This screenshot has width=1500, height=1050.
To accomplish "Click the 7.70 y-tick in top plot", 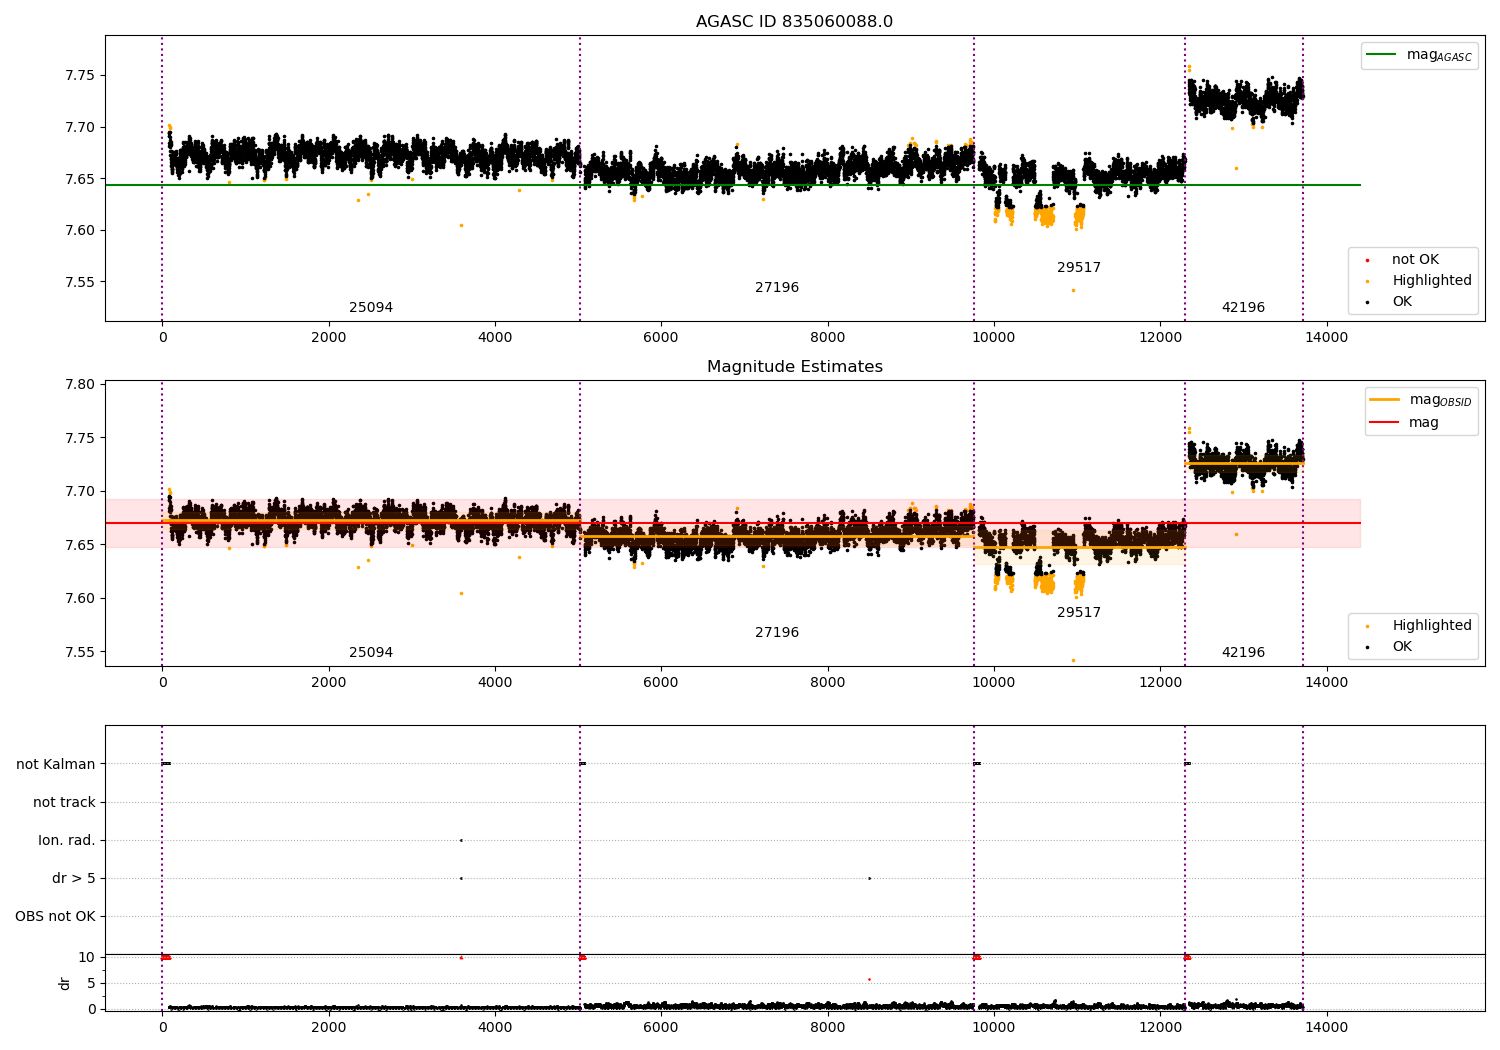I will 80,128.
